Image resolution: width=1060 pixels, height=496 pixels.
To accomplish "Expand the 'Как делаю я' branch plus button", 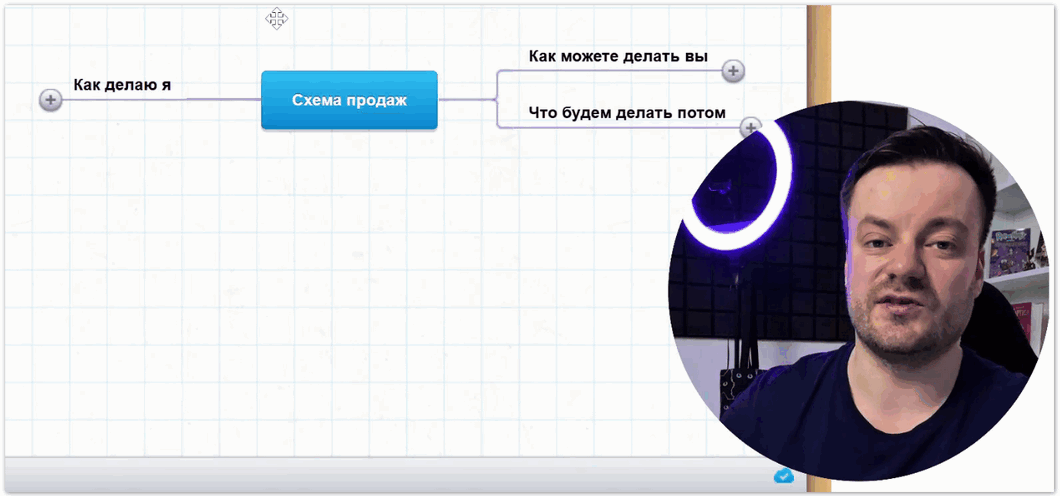I will point(50,100).
